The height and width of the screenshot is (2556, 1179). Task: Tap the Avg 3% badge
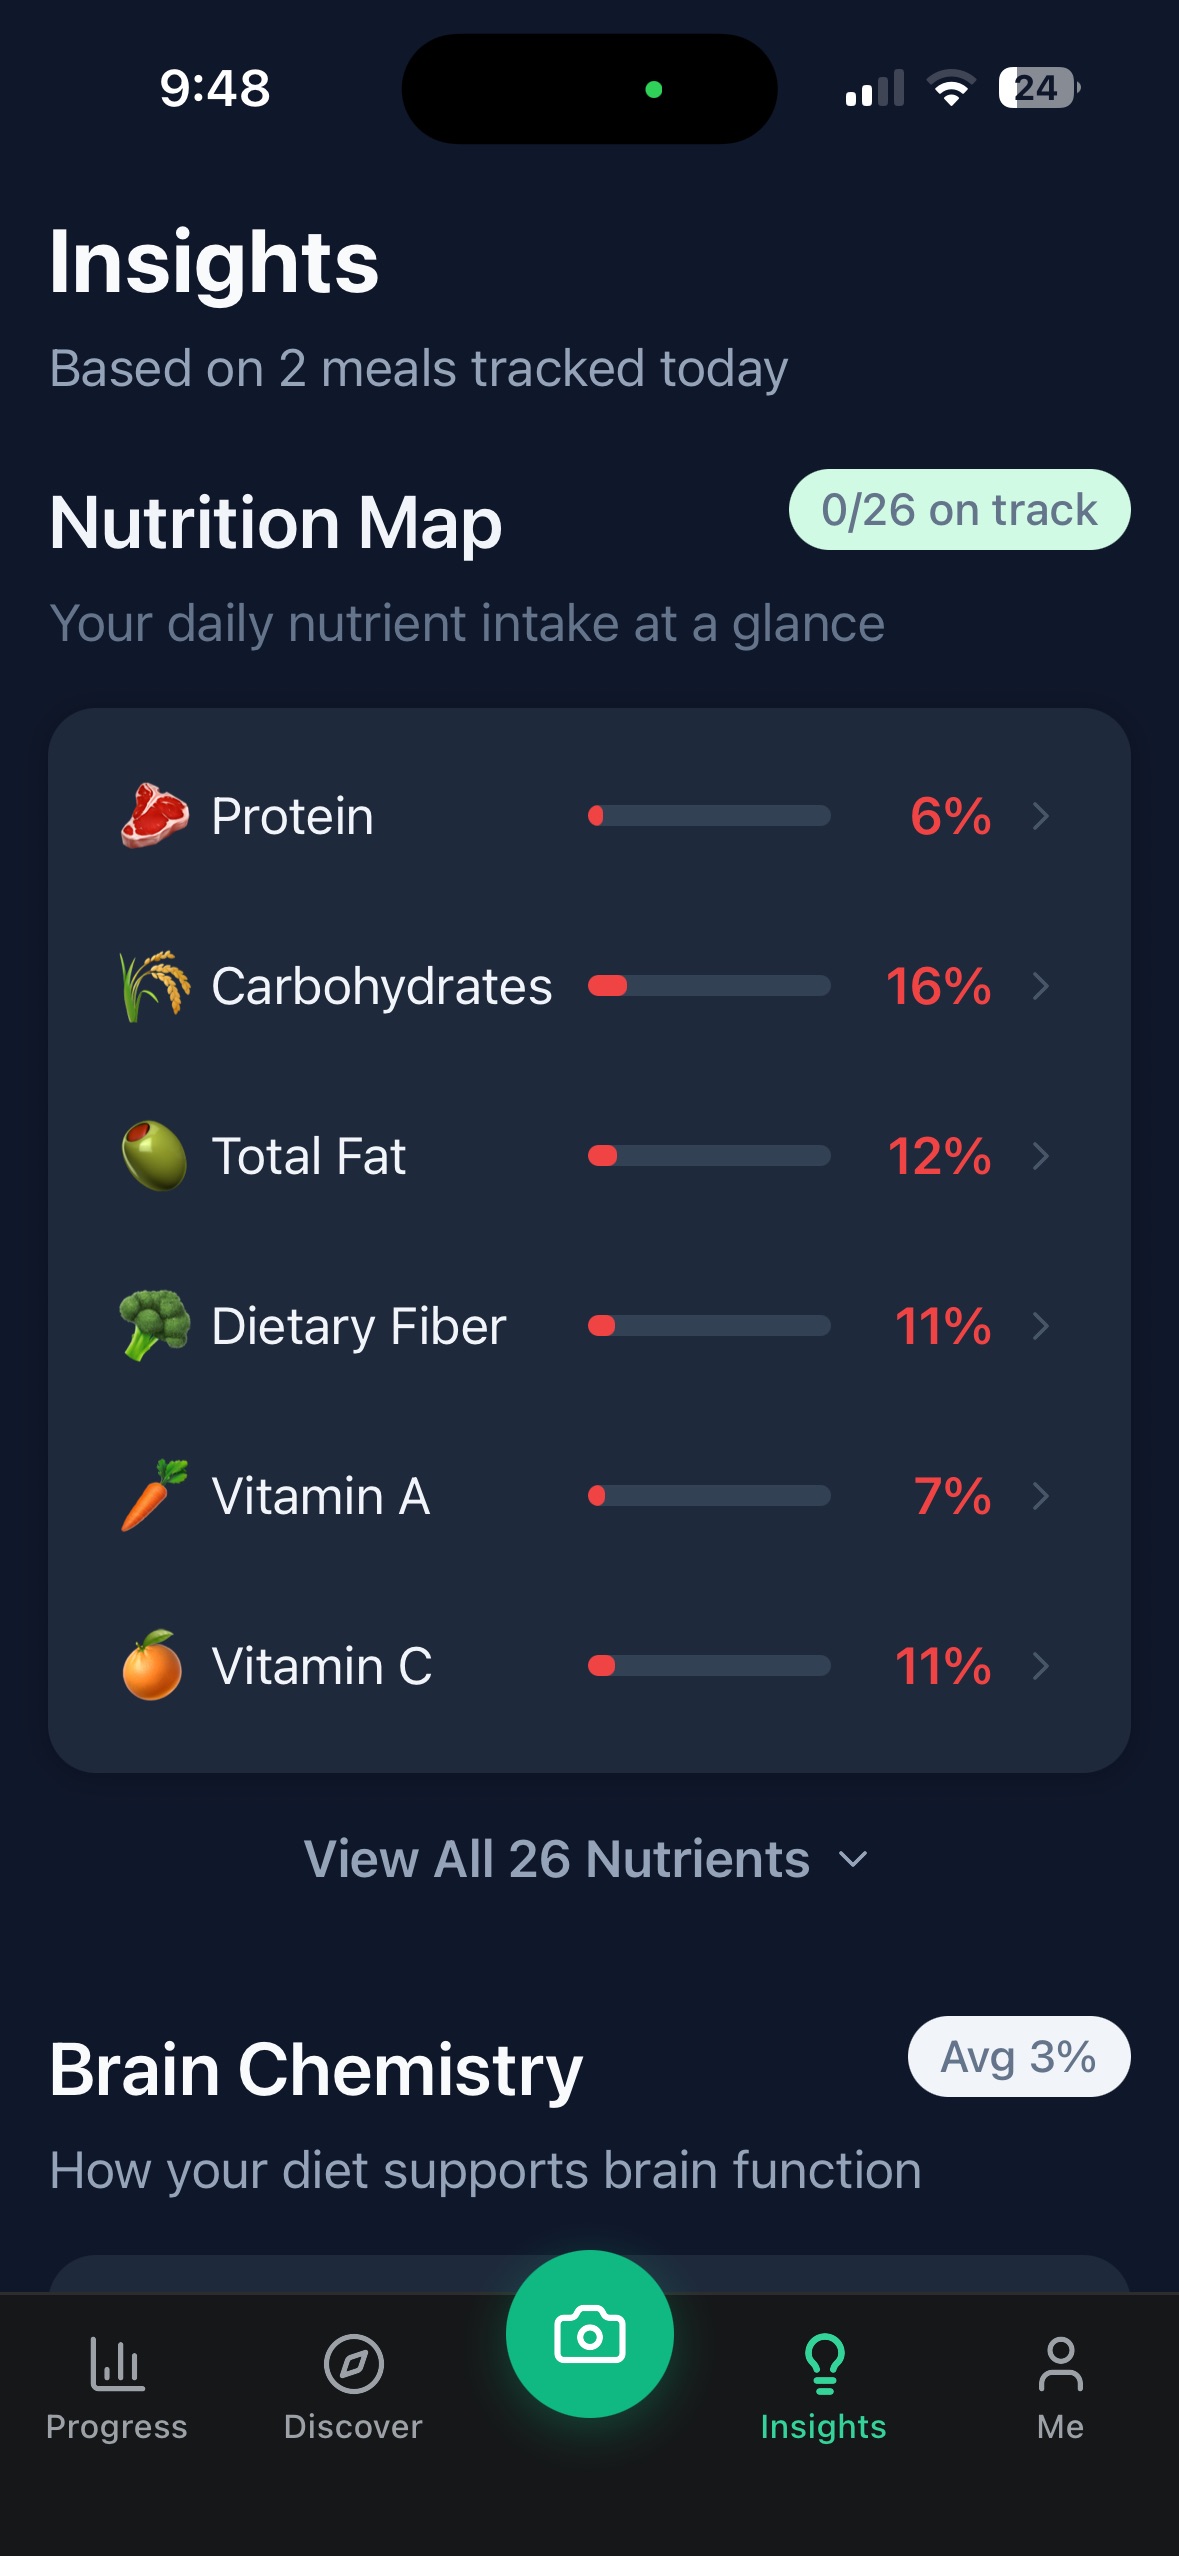[x=1018, y=2057]
